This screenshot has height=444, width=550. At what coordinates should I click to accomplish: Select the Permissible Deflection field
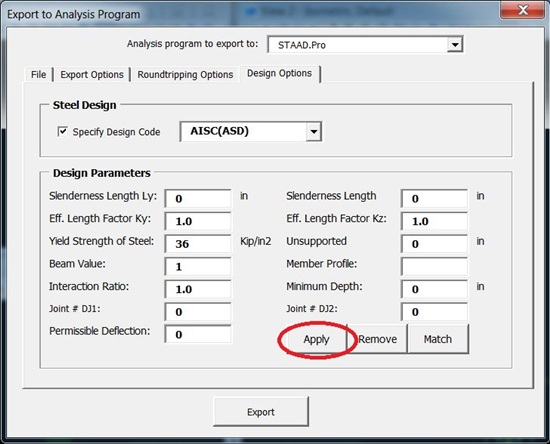(x=198, y=334)
